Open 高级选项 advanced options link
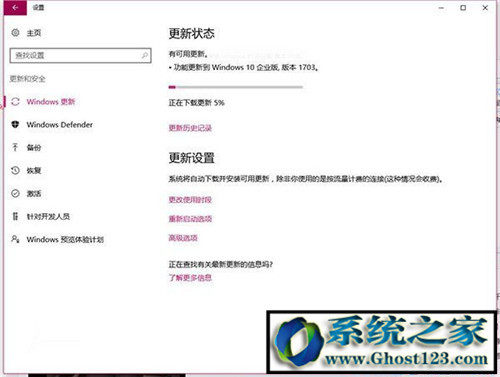 tap(183, 238)
